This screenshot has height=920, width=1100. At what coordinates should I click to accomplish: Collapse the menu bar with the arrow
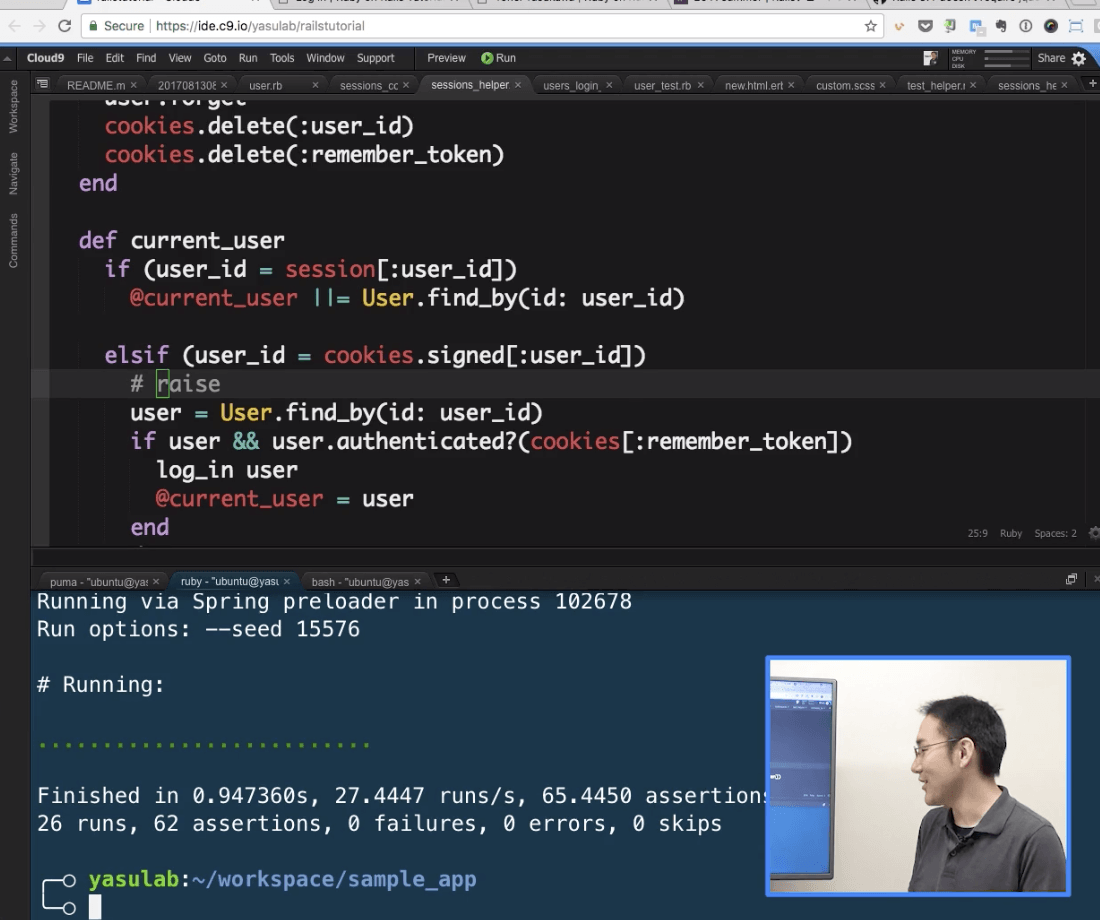tap(7, 58)
